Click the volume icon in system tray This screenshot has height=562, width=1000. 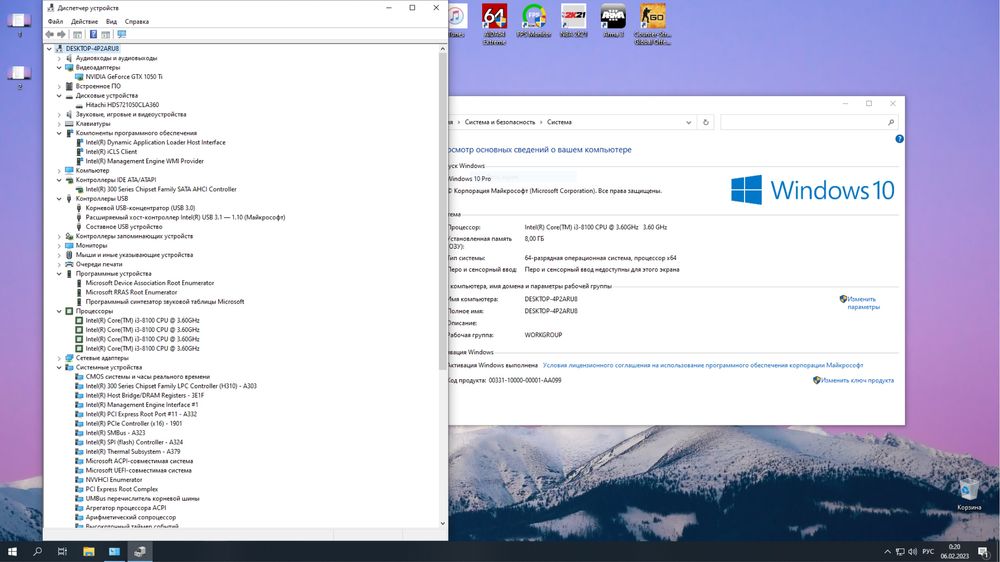tap(913, 551)
